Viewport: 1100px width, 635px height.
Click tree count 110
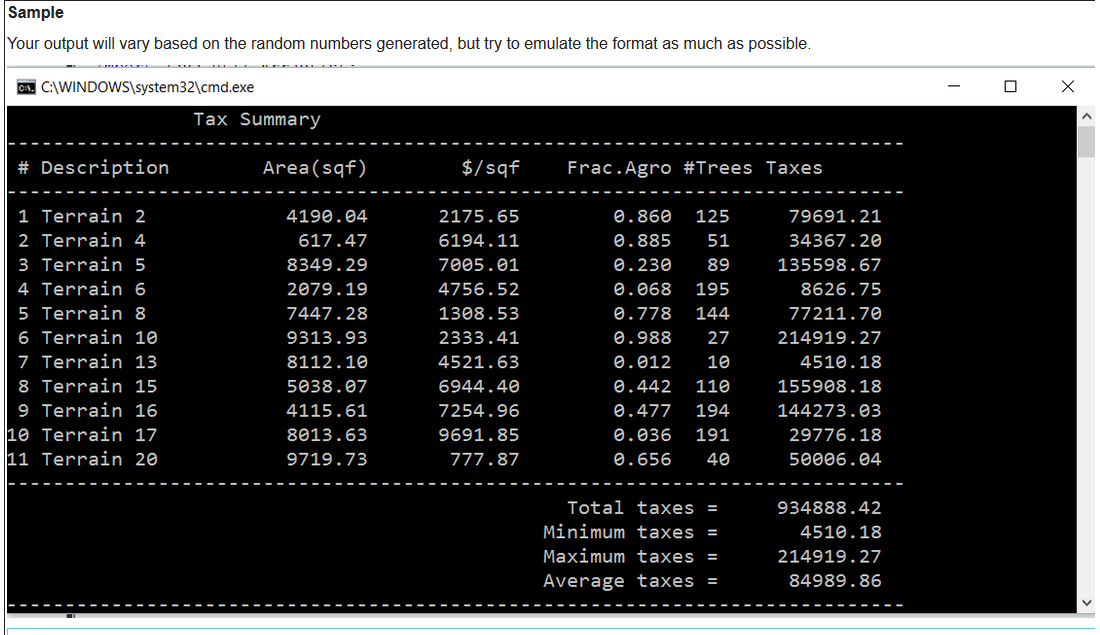(x=712, y=387)
